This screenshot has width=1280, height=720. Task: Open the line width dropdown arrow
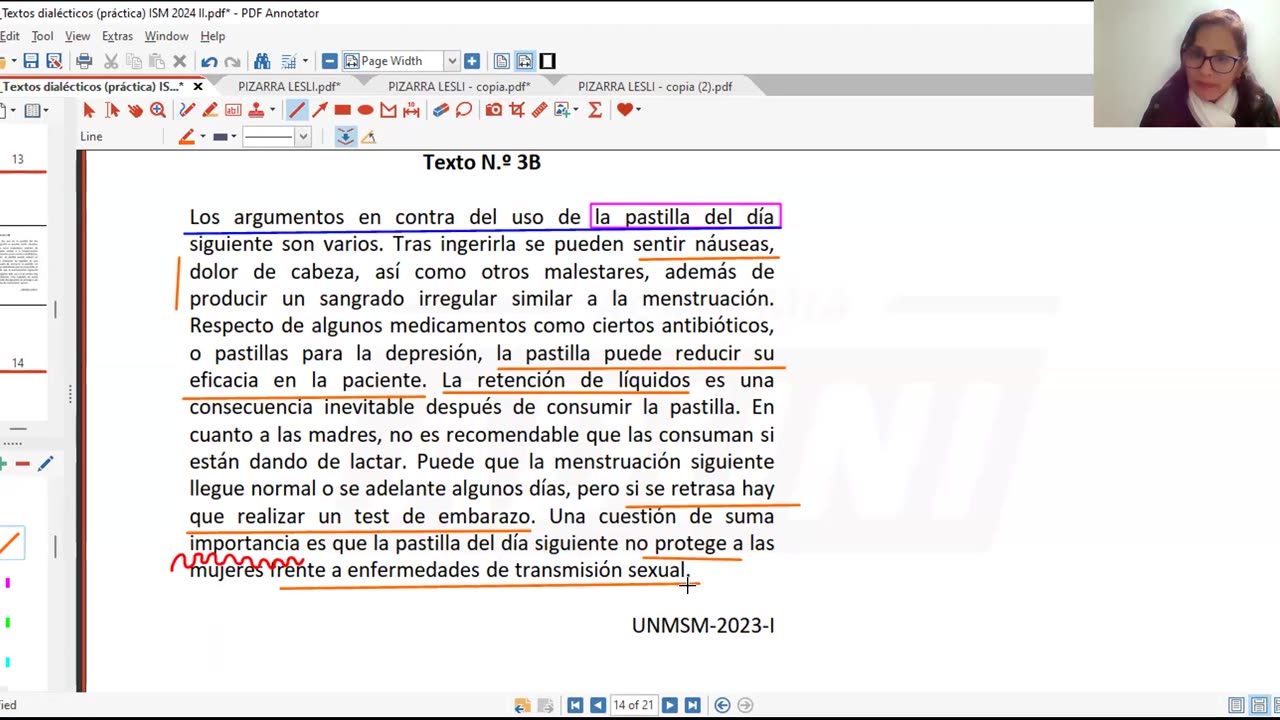(x=233, y=137)
